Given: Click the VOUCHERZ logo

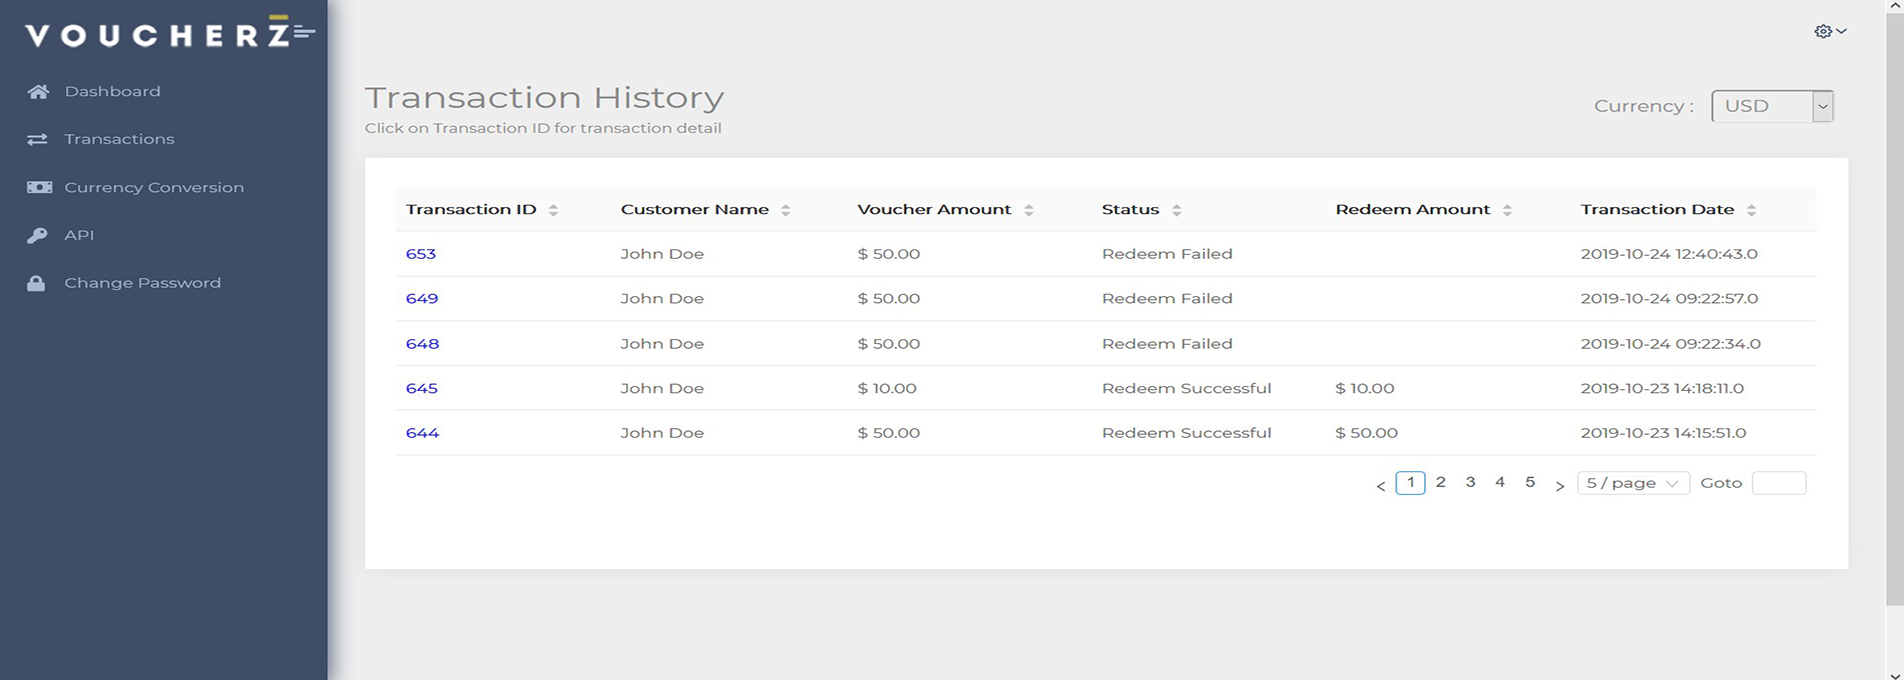Looking at the screenshot, I should (x=170, y=34).
